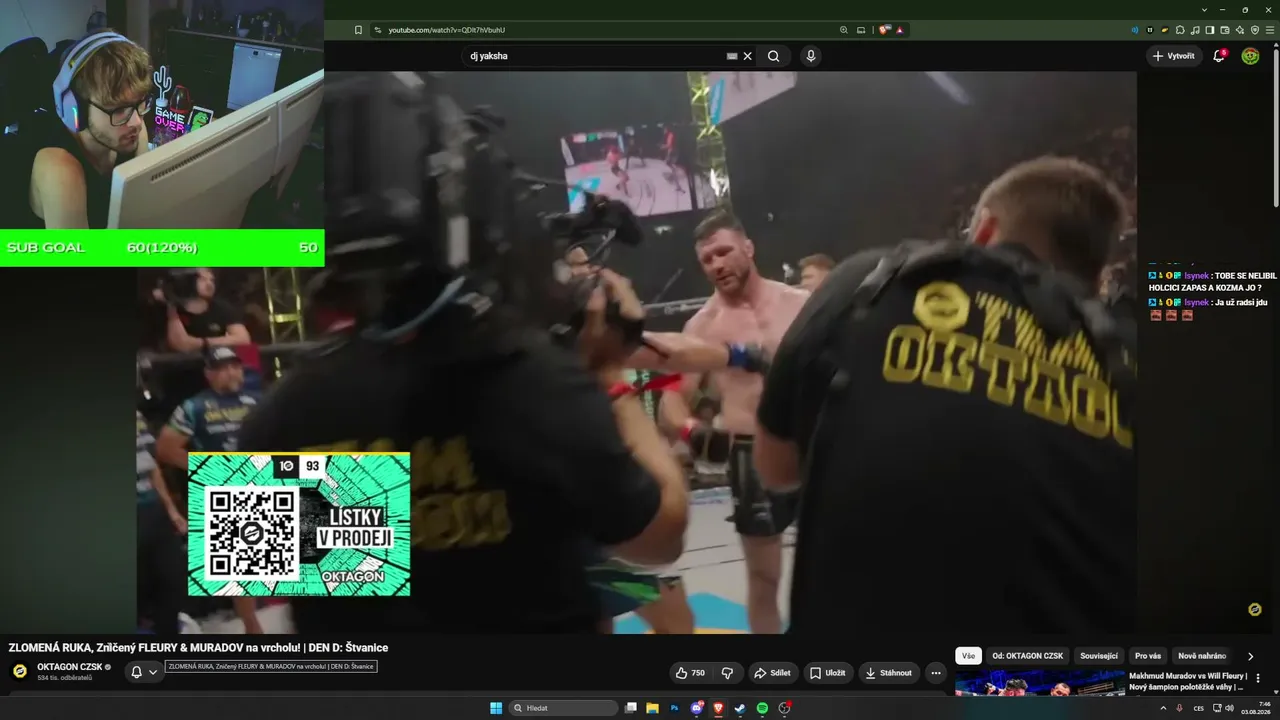This screenshot has height=720, width=1280.
Task: Open Brave Rewards triangle icon
Action: [900, 30]
